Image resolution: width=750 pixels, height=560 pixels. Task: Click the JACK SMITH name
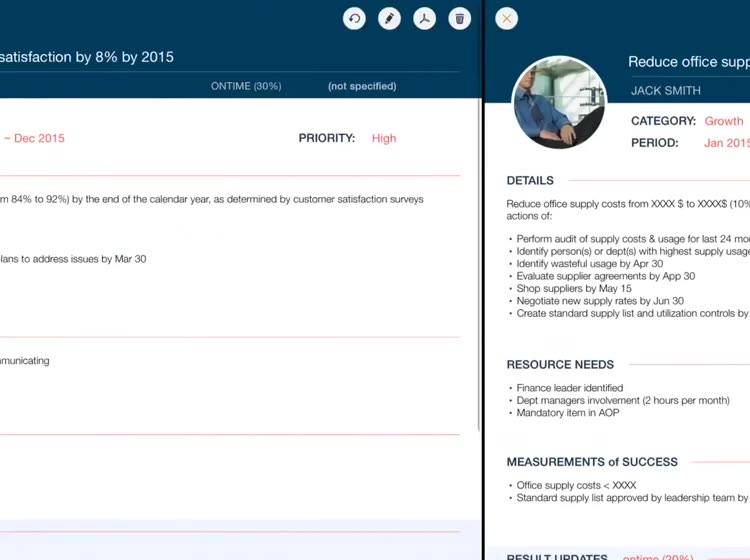(666, 90)
